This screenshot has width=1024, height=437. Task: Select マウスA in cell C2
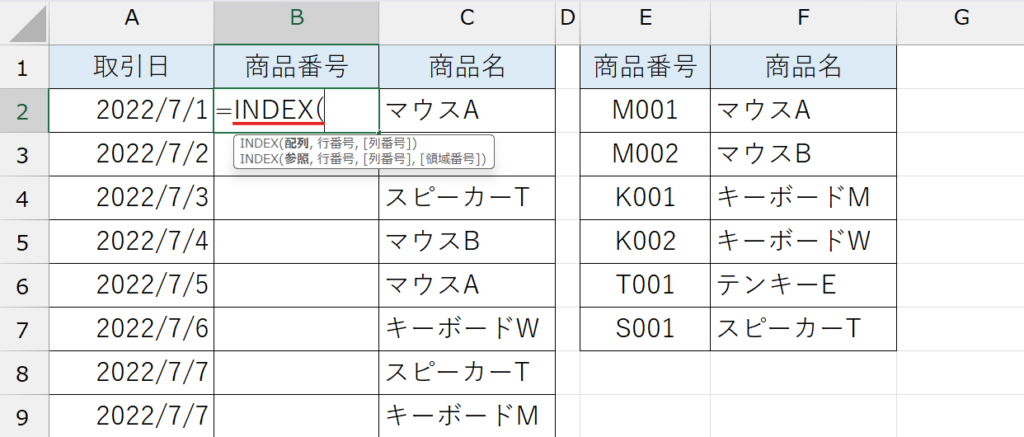(467, 111)
